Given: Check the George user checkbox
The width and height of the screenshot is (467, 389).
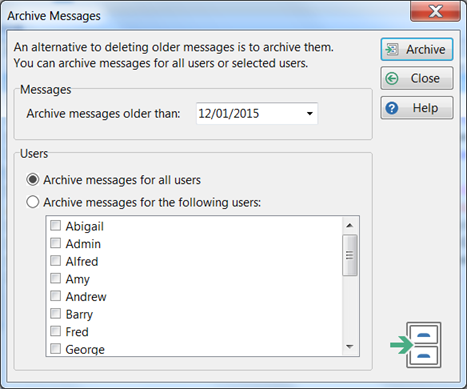Looking at the screenshot, I should 55,349.
